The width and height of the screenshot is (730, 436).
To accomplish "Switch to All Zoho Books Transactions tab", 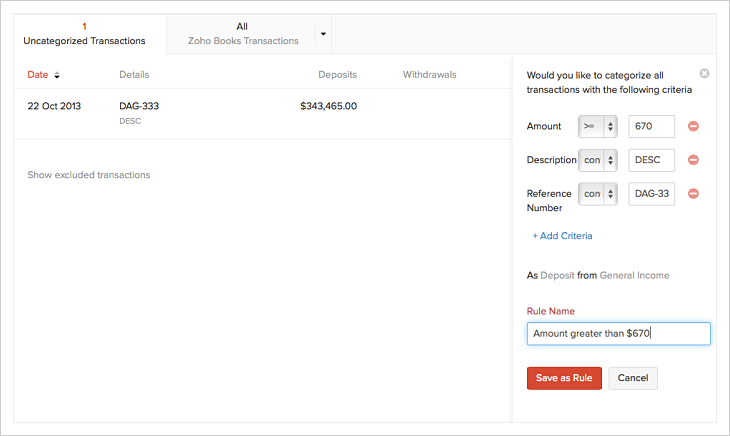I will tap(243, 34).
